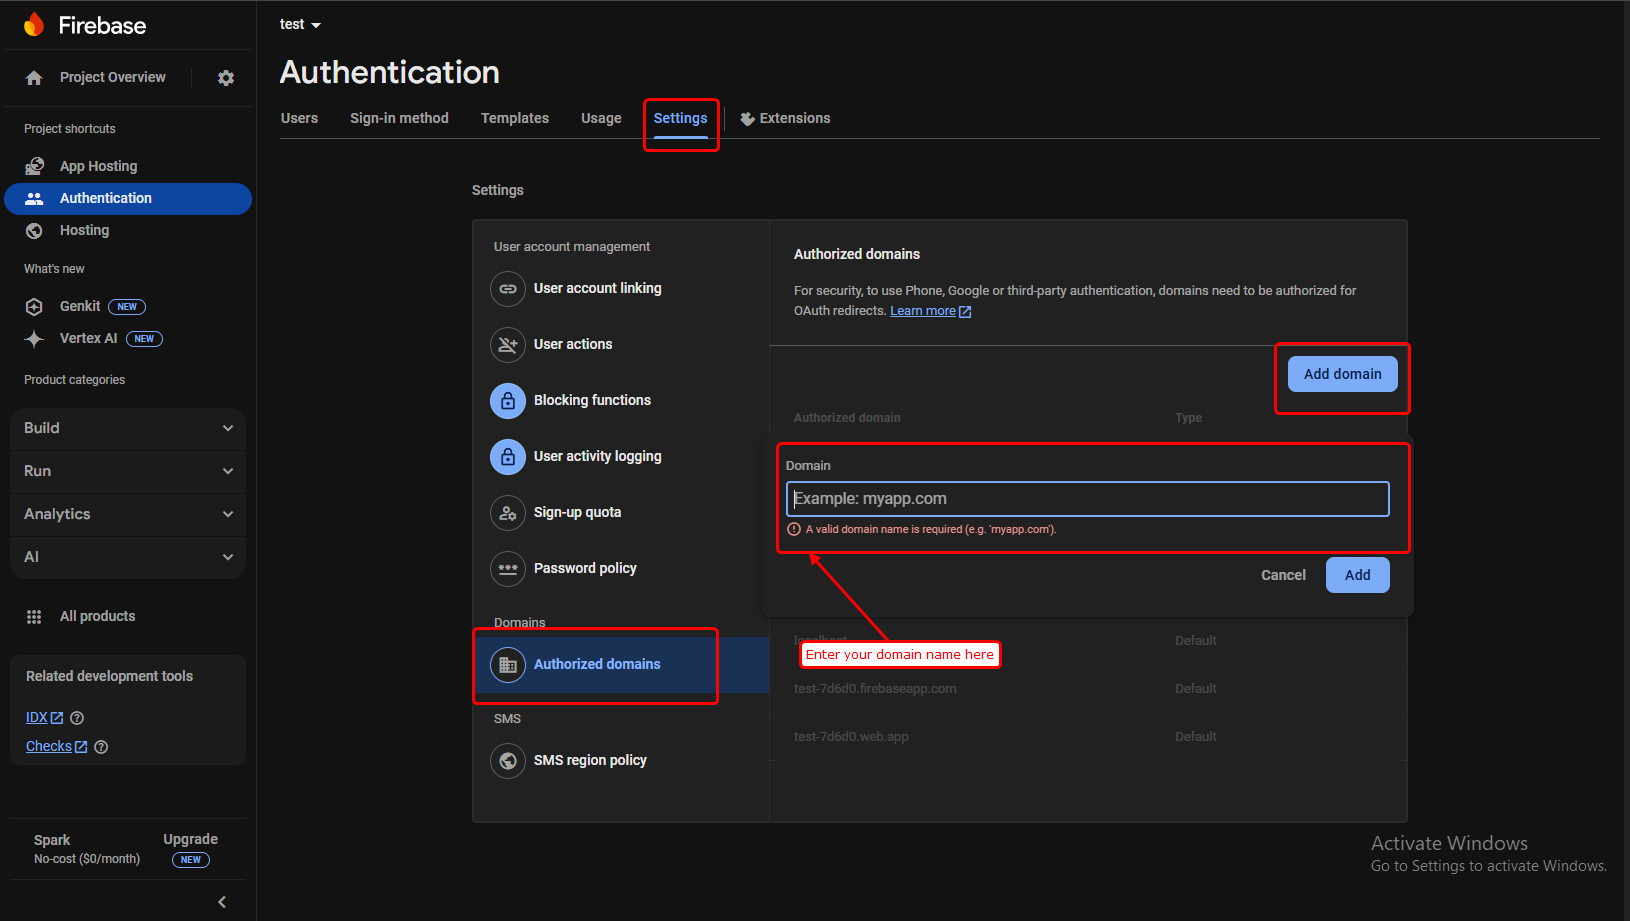Viewport: 1630px width, 921px height.
Task: Click the Add domain button
Action: click(x=1342, y=373)
